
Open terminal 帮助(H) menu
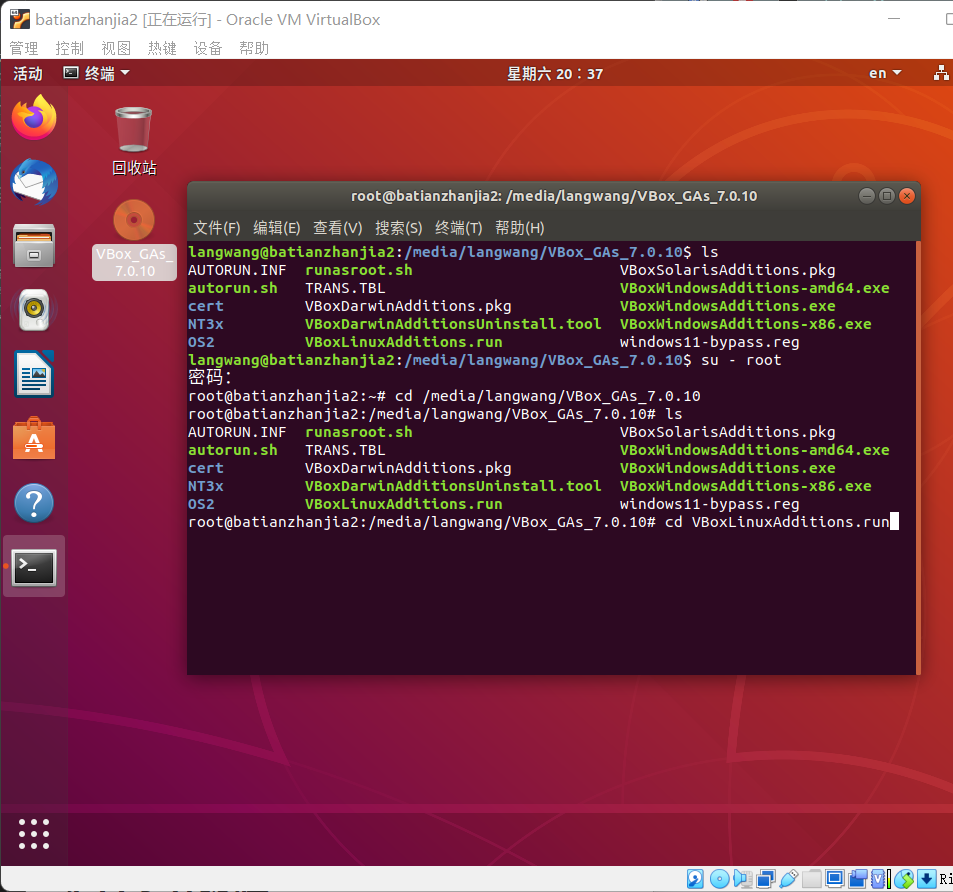tap(520, 228)
